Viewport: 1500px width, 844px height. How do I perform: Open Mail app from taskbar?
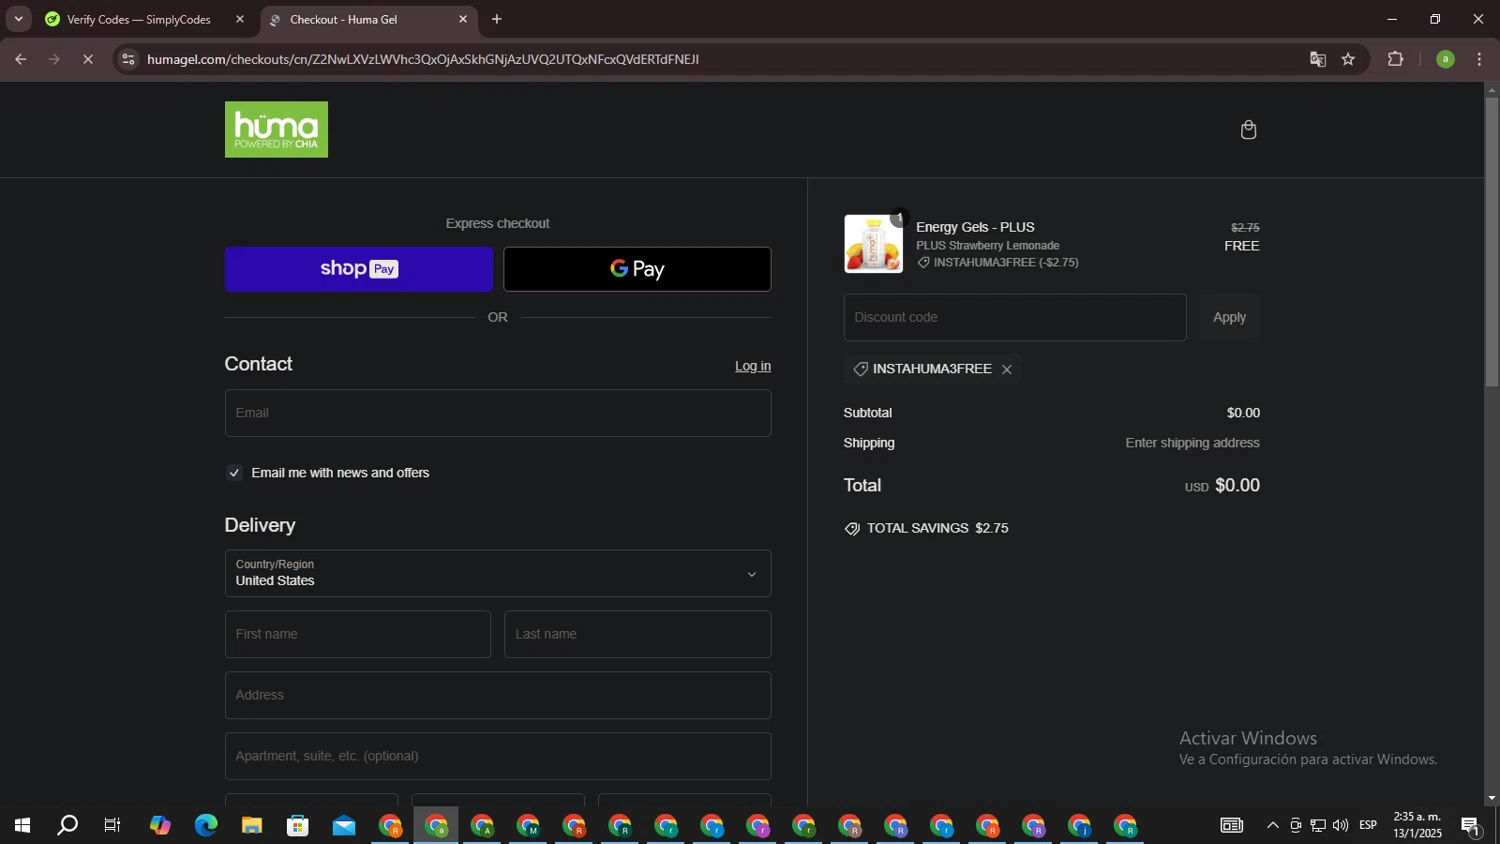pyautogui.click(x=344, y=826)
